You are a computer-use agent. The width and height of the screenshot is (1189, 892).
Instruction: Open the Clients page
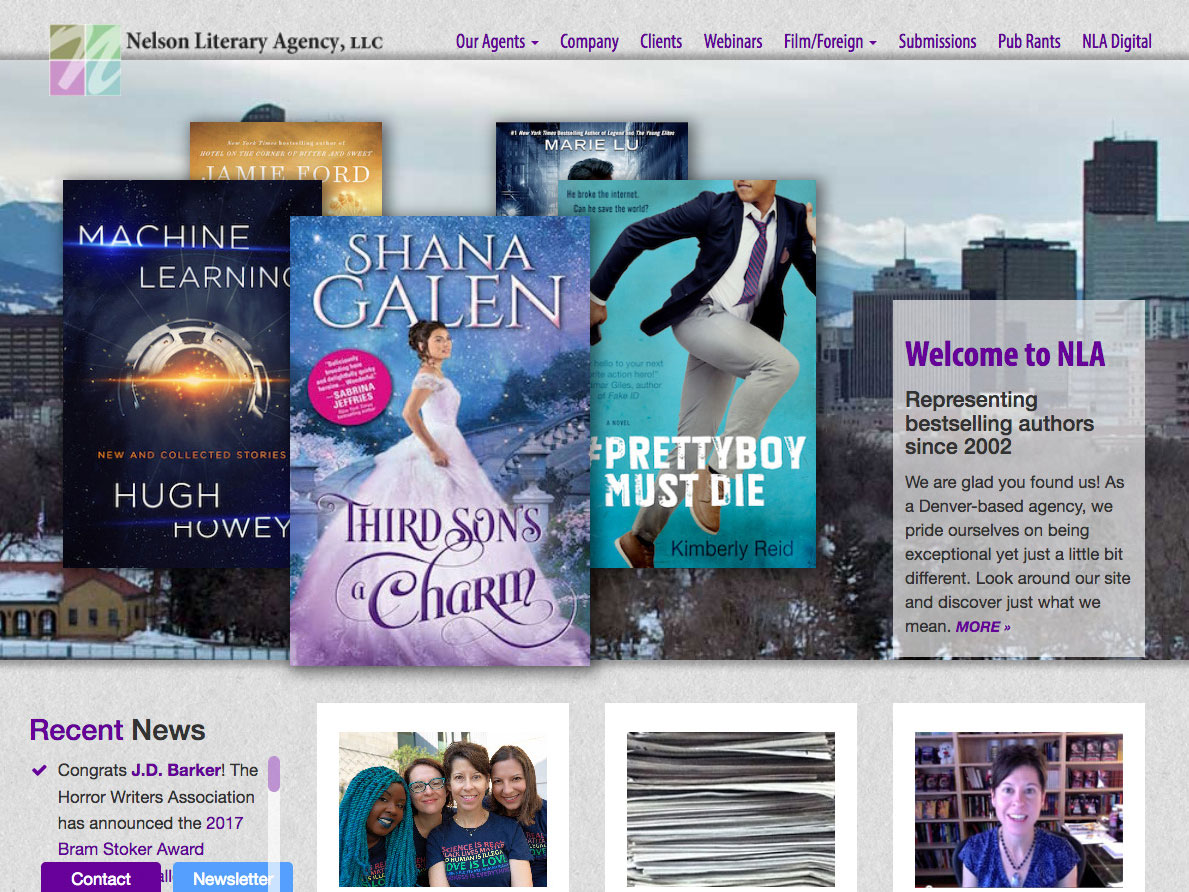click(x=660, y=42)
